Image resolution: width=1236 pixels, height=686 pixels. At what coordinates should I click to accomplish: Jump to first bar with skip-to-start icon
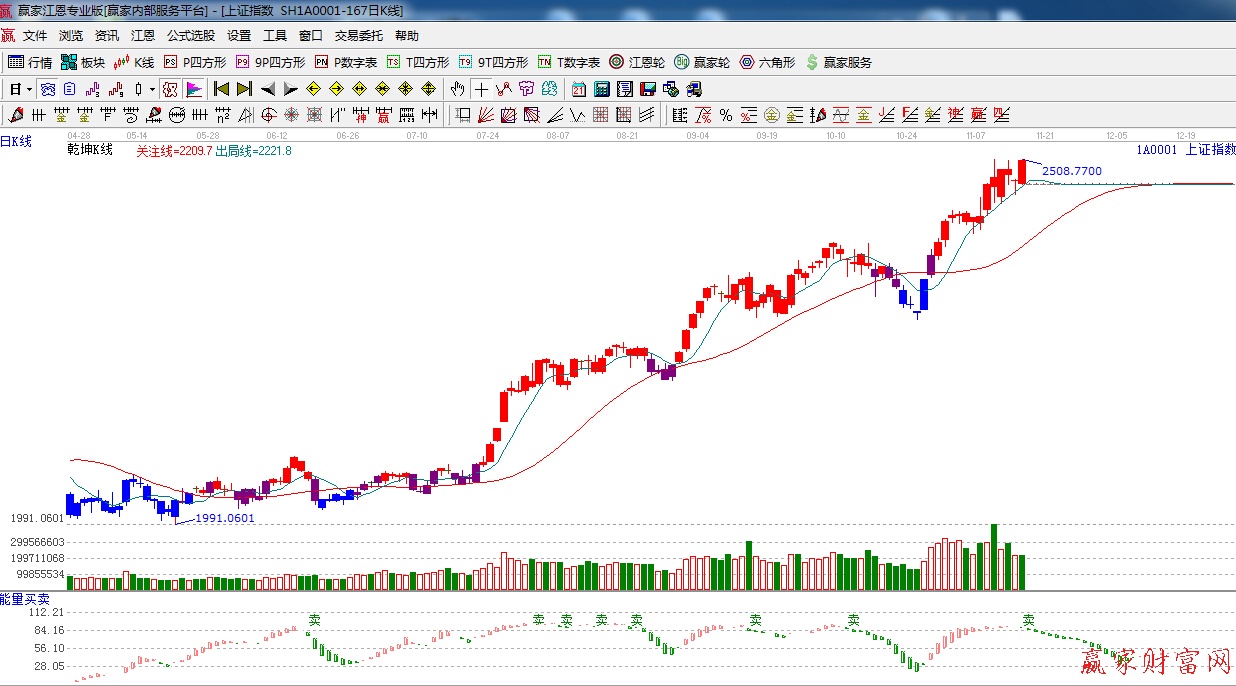222,89
